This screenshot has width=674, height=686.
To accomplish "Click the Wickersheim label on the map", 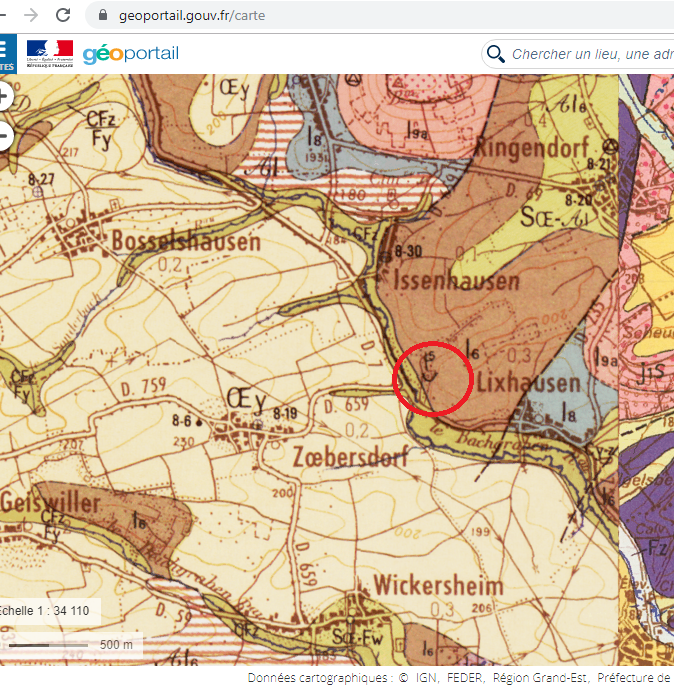I will tap(432, 582).
